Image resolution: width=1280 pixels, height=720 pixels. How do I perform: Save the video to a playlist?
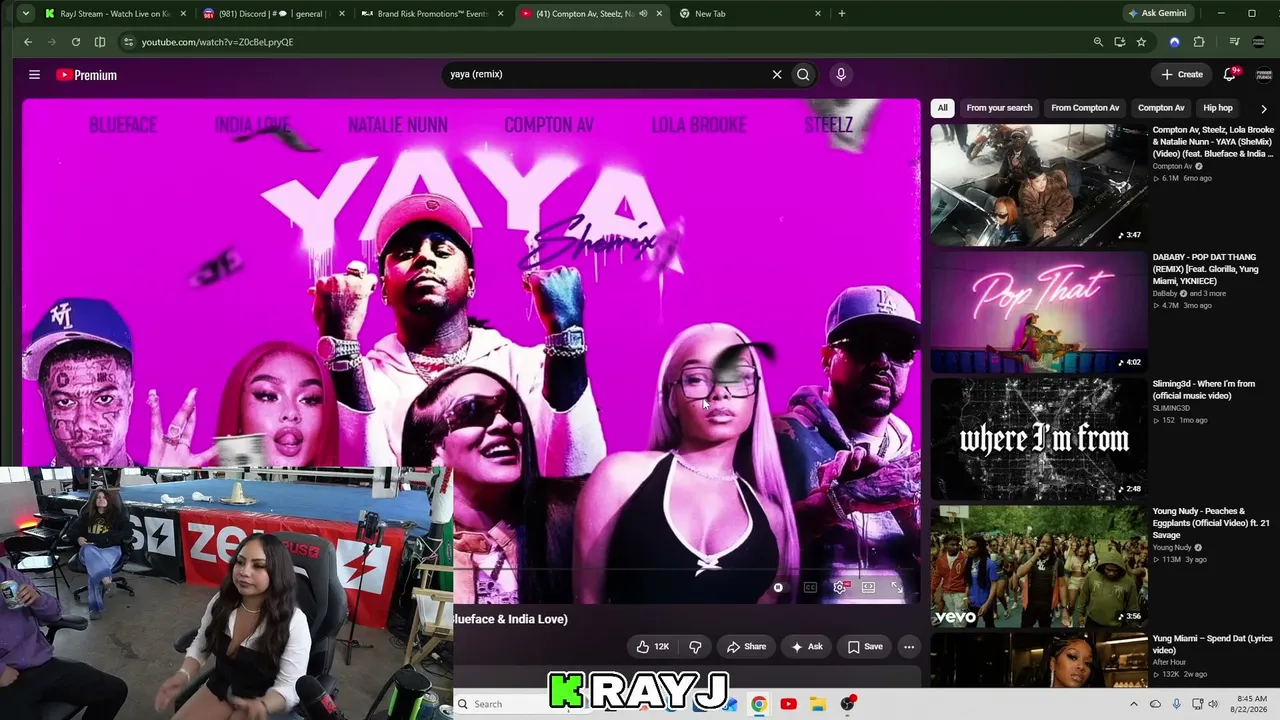coord(865,647)
